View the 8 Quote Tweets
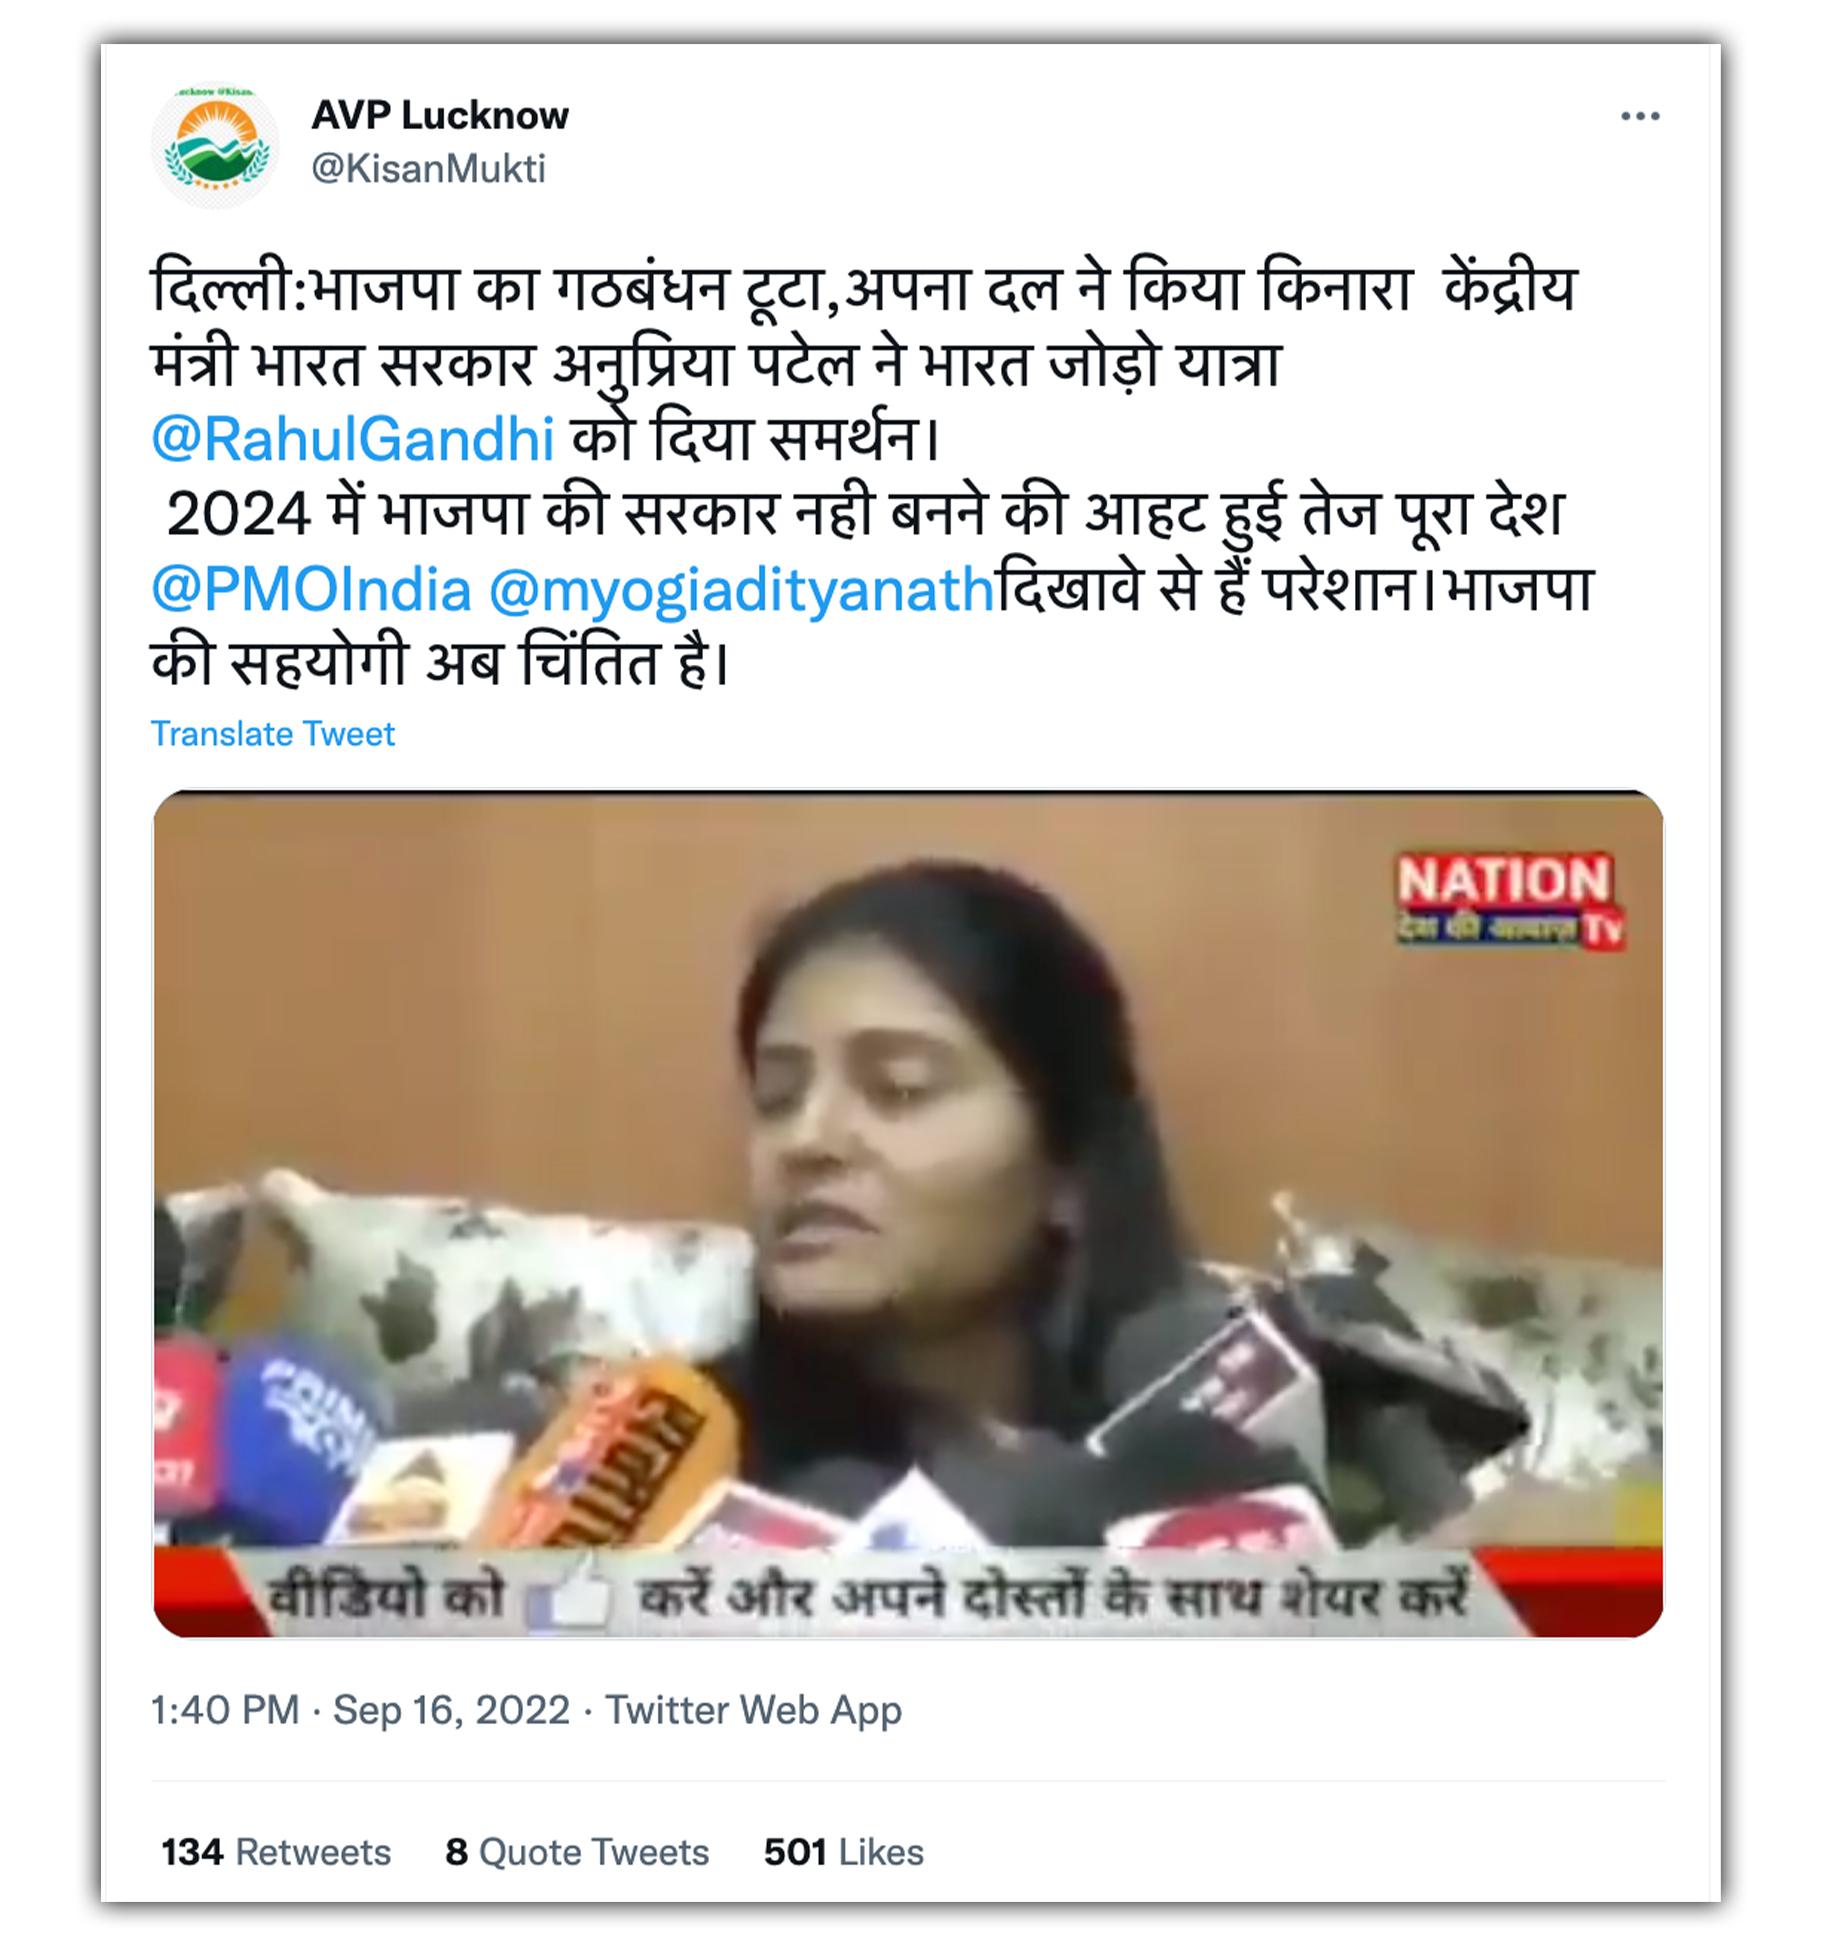The width and height of the screenshot is (1822, 1944). coord(577,1852)
